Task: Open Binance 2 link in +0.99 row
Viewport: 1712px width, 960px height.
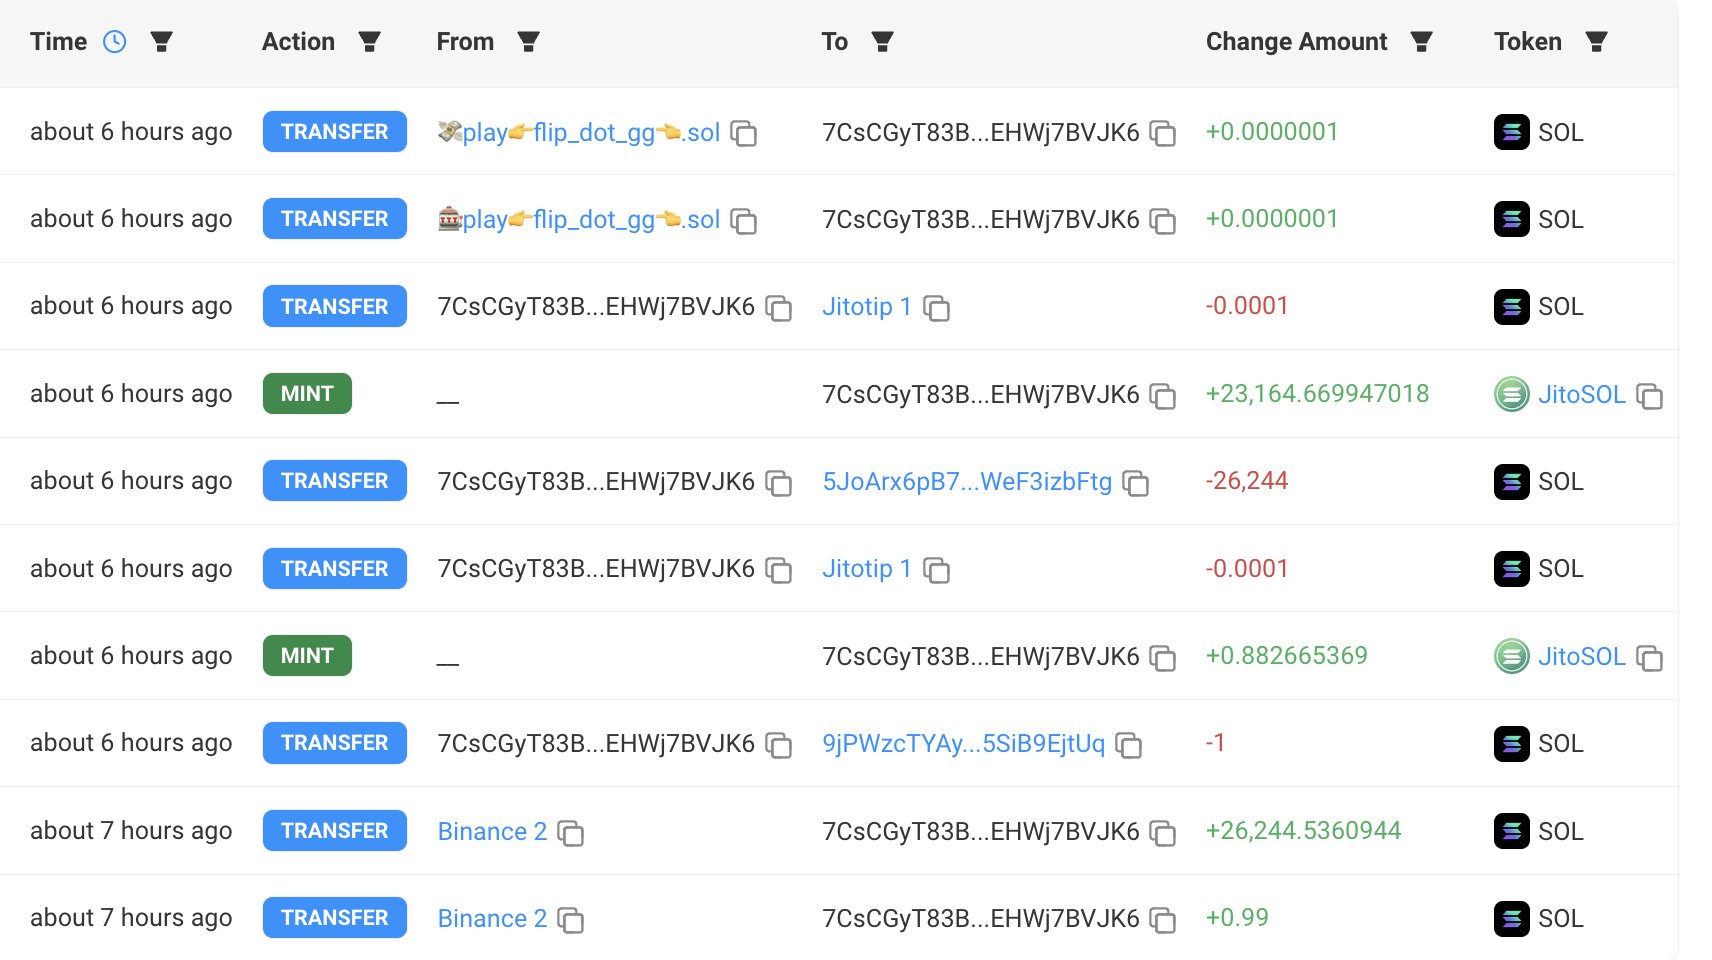Action: point(492,918)
